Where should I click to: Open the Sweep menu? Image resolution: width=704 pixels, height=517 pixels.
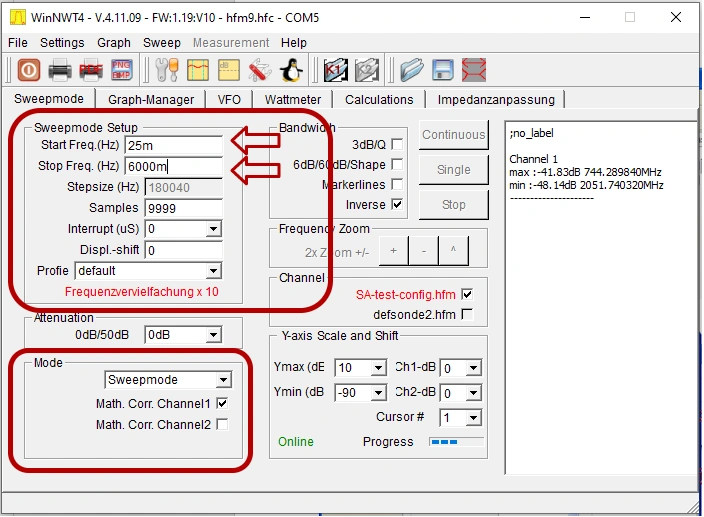click(x=162, y=43)
